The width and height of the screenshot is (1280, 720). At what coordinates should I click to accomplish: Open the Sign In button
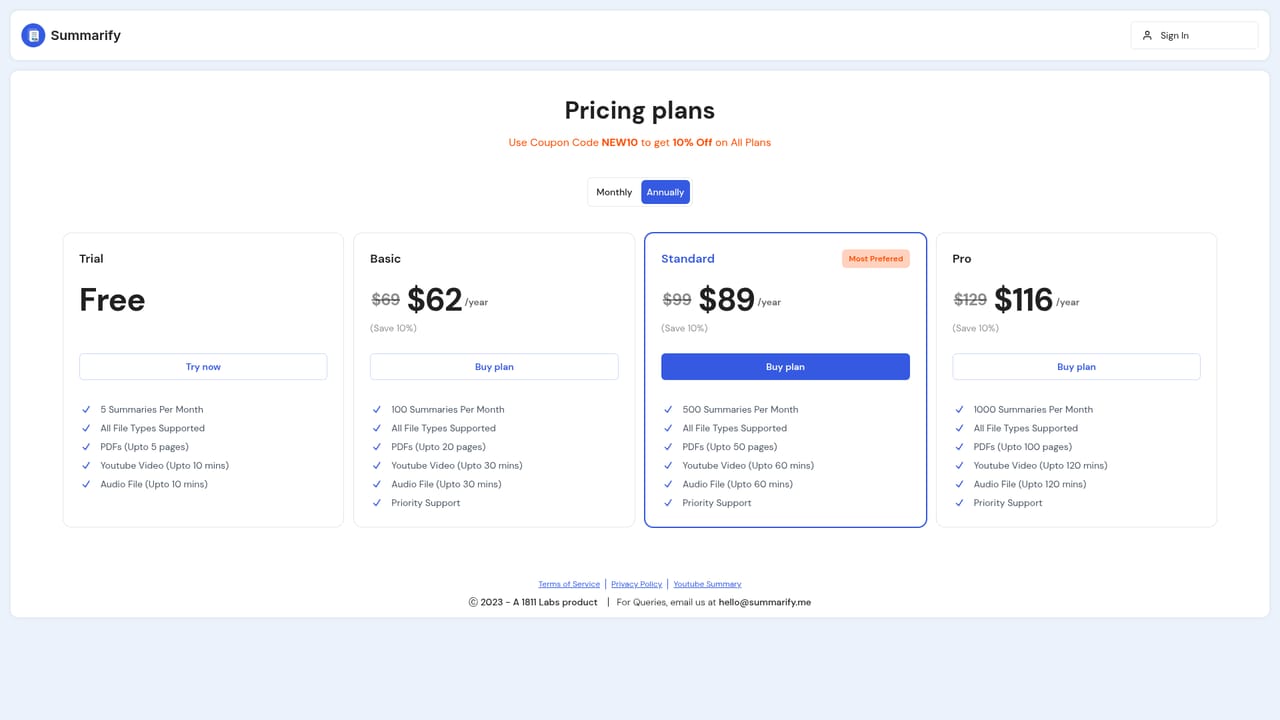pos(1194,36)
